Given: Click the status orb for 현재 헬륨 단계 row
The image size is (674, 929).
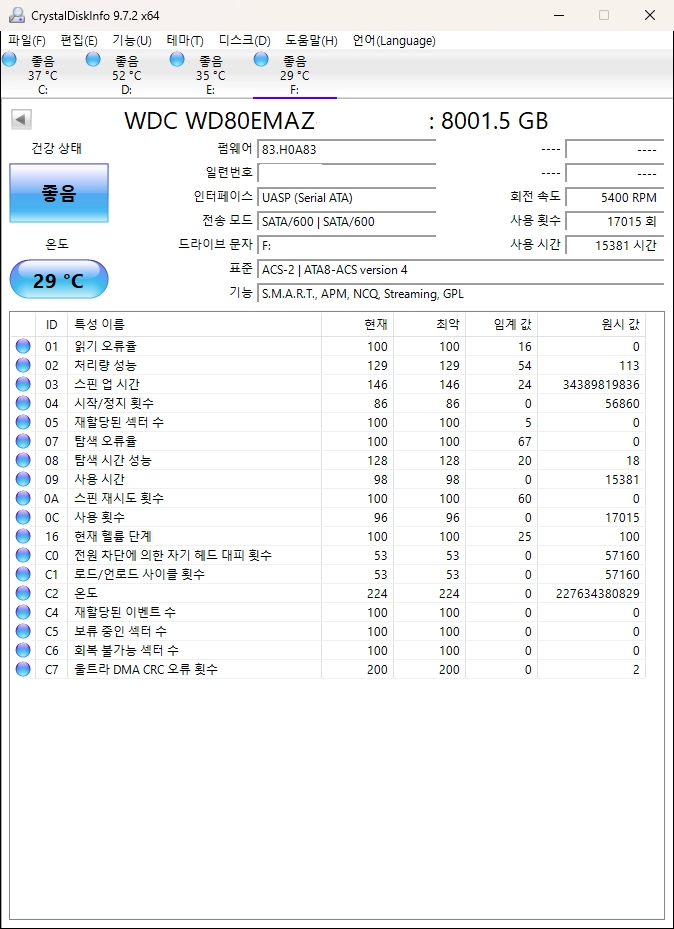Looking at the screenshot, I should coord(23,536).
